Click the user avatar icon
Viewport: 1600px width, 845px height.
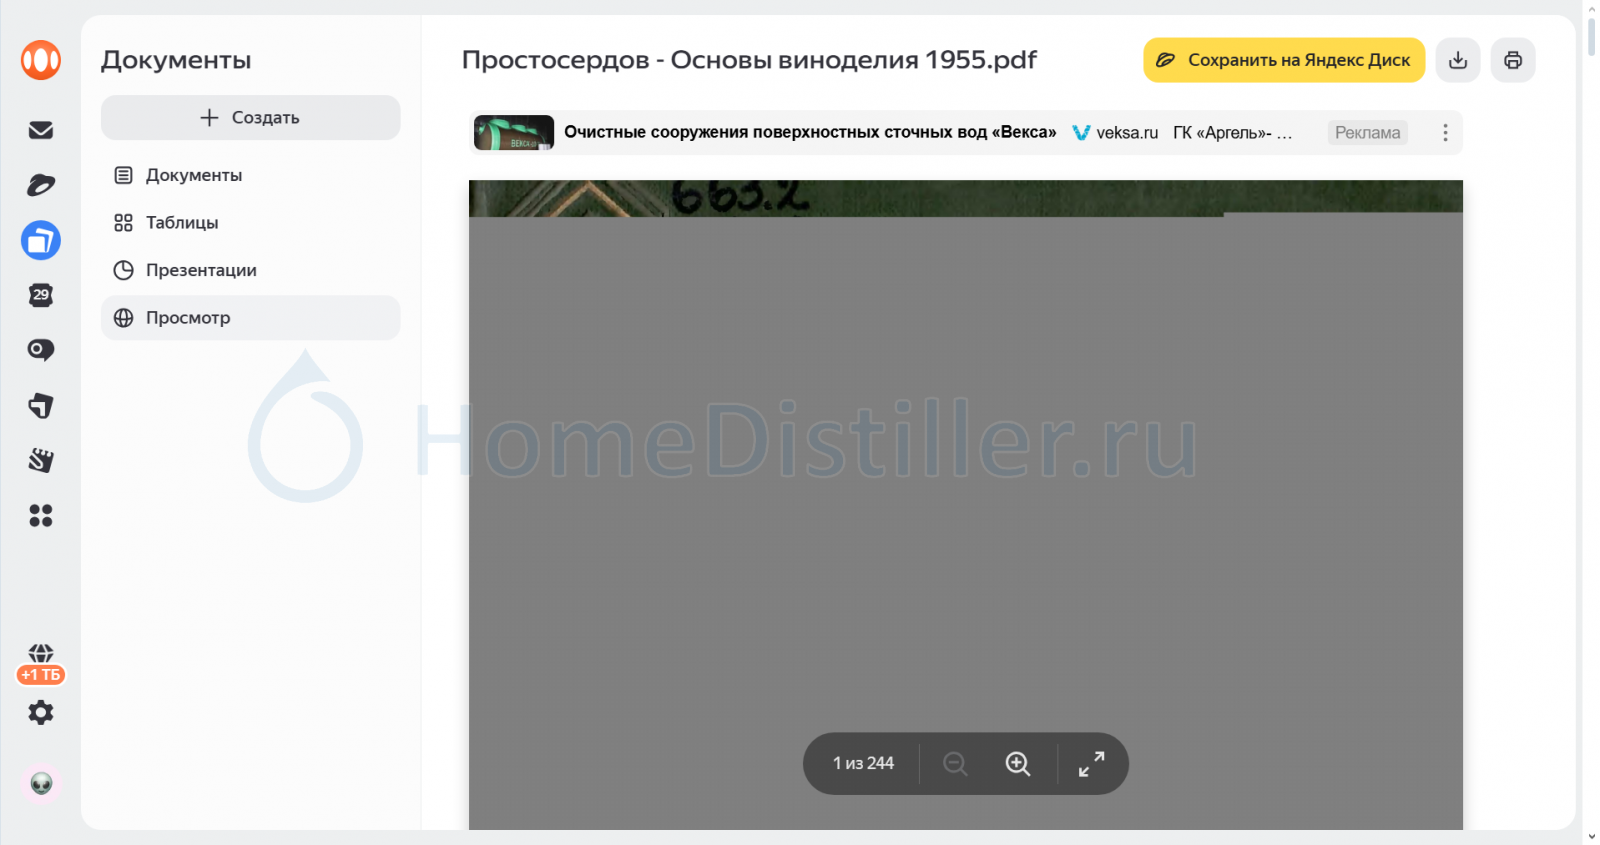coord(41,784)
